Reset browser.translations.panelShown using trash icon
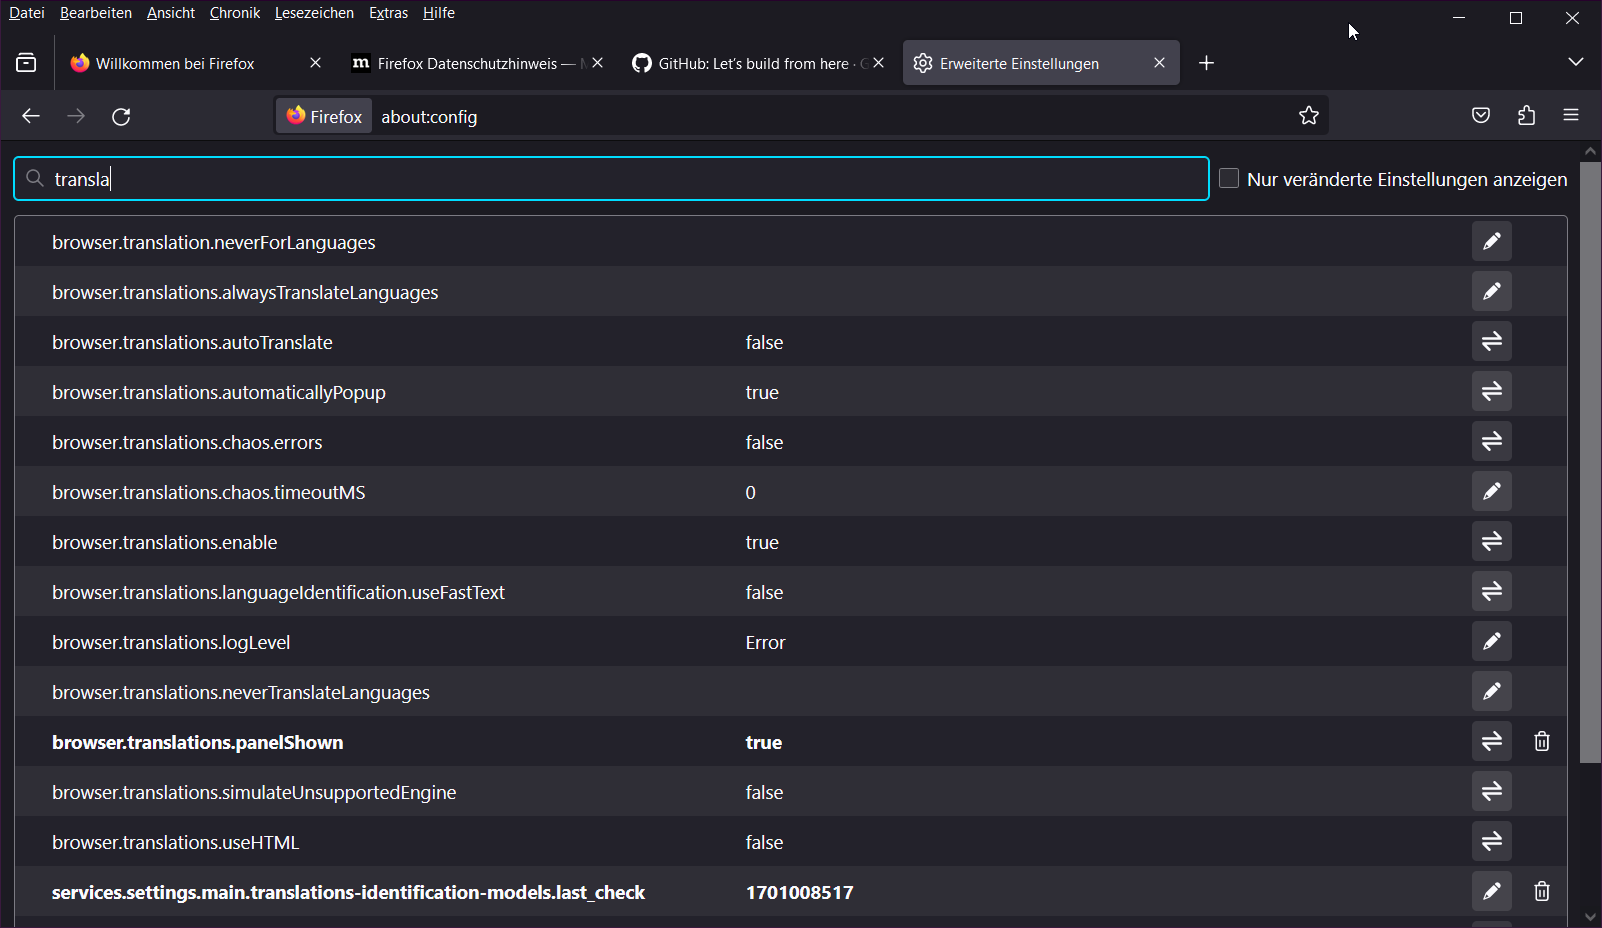 click(x=1541, y=742)
